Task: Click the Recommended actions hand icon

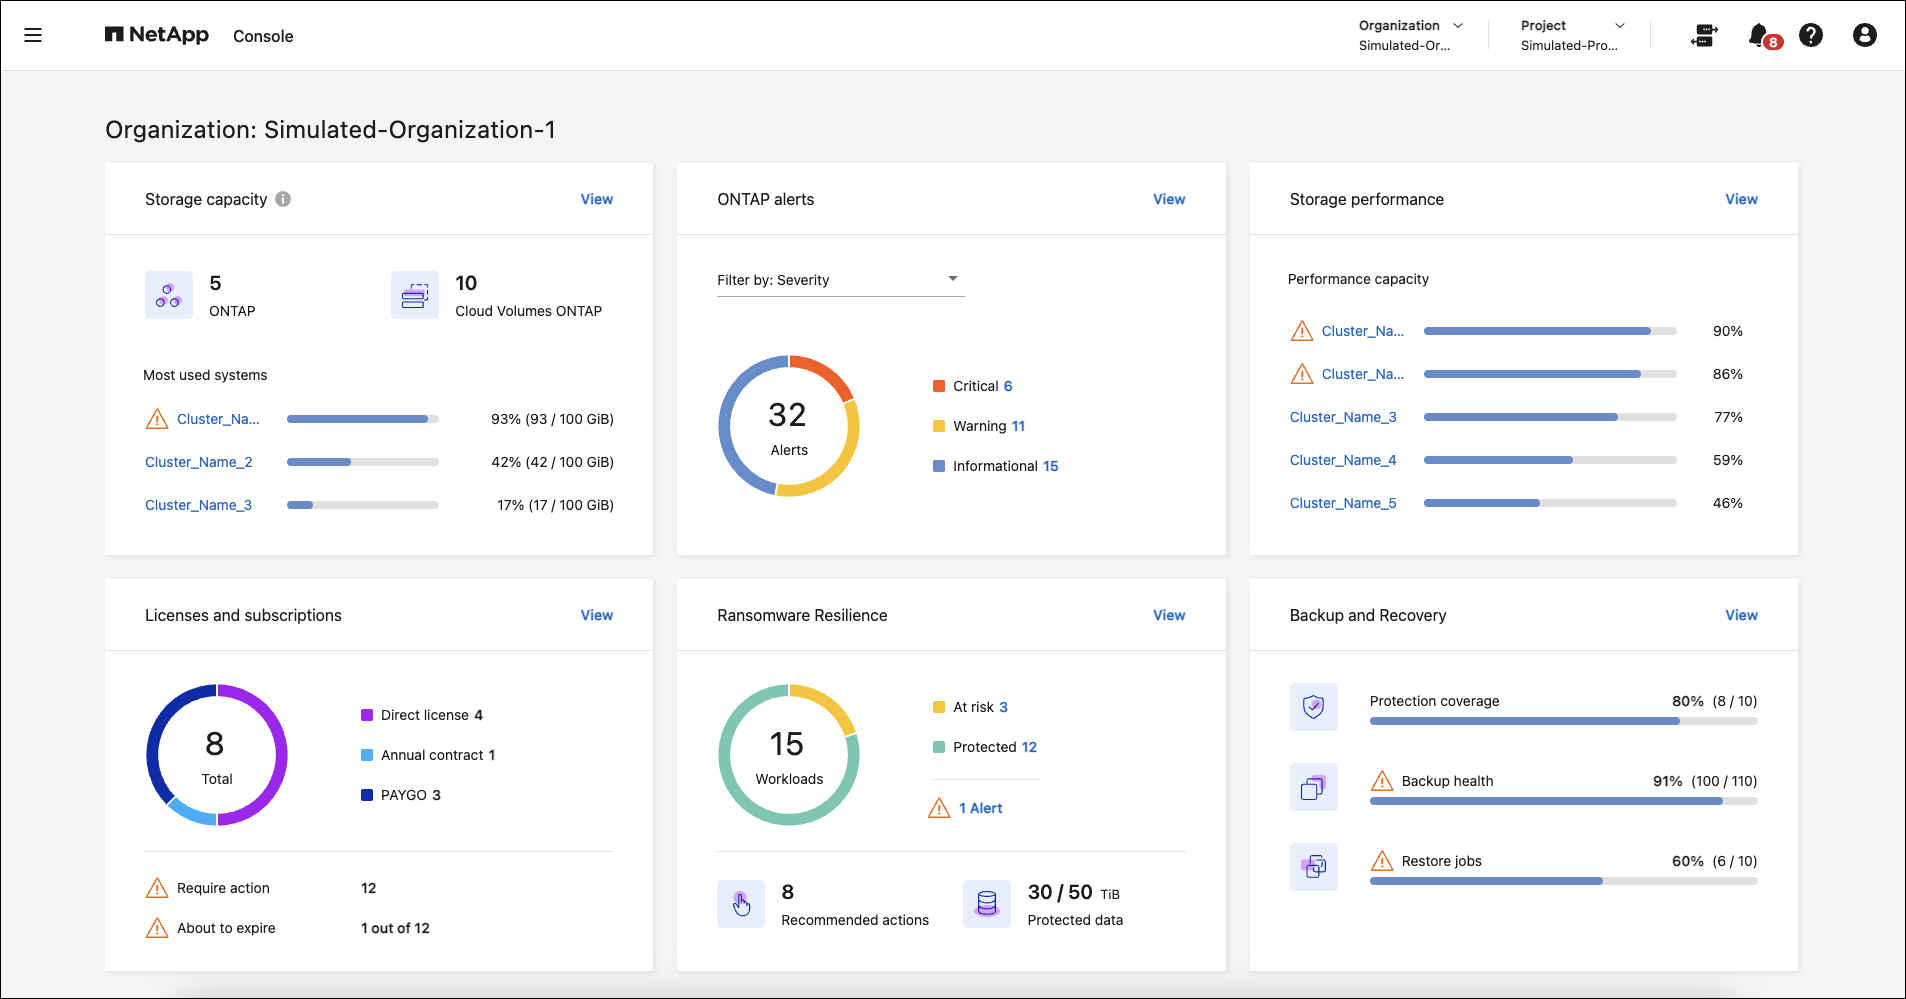Action: coord(741,904)
